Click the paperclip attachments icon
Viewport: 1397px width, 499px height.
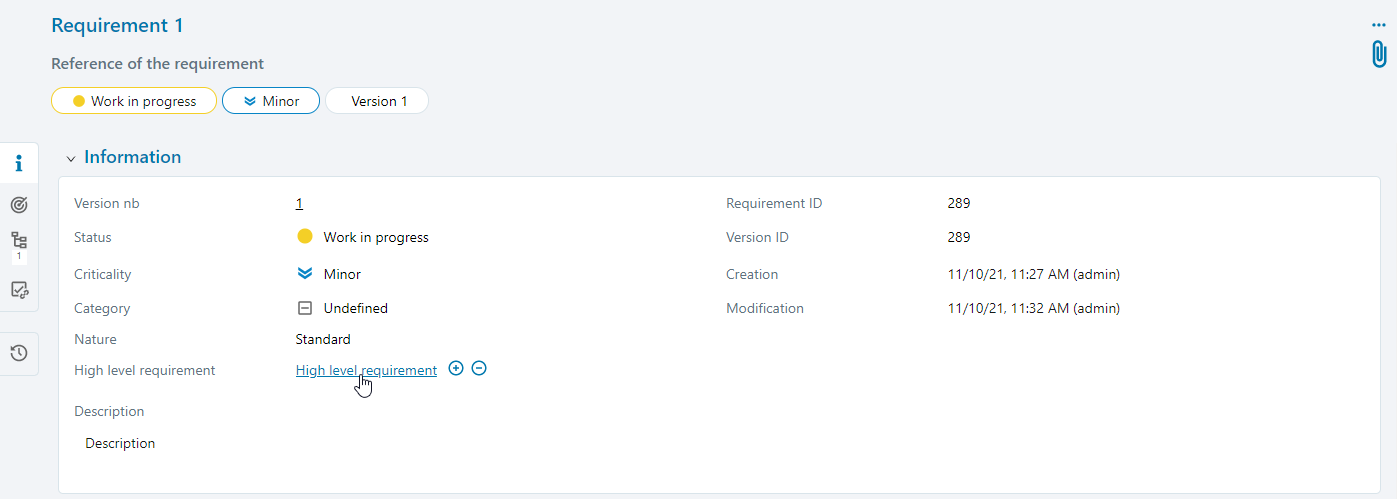click(x=1379, y=54)
